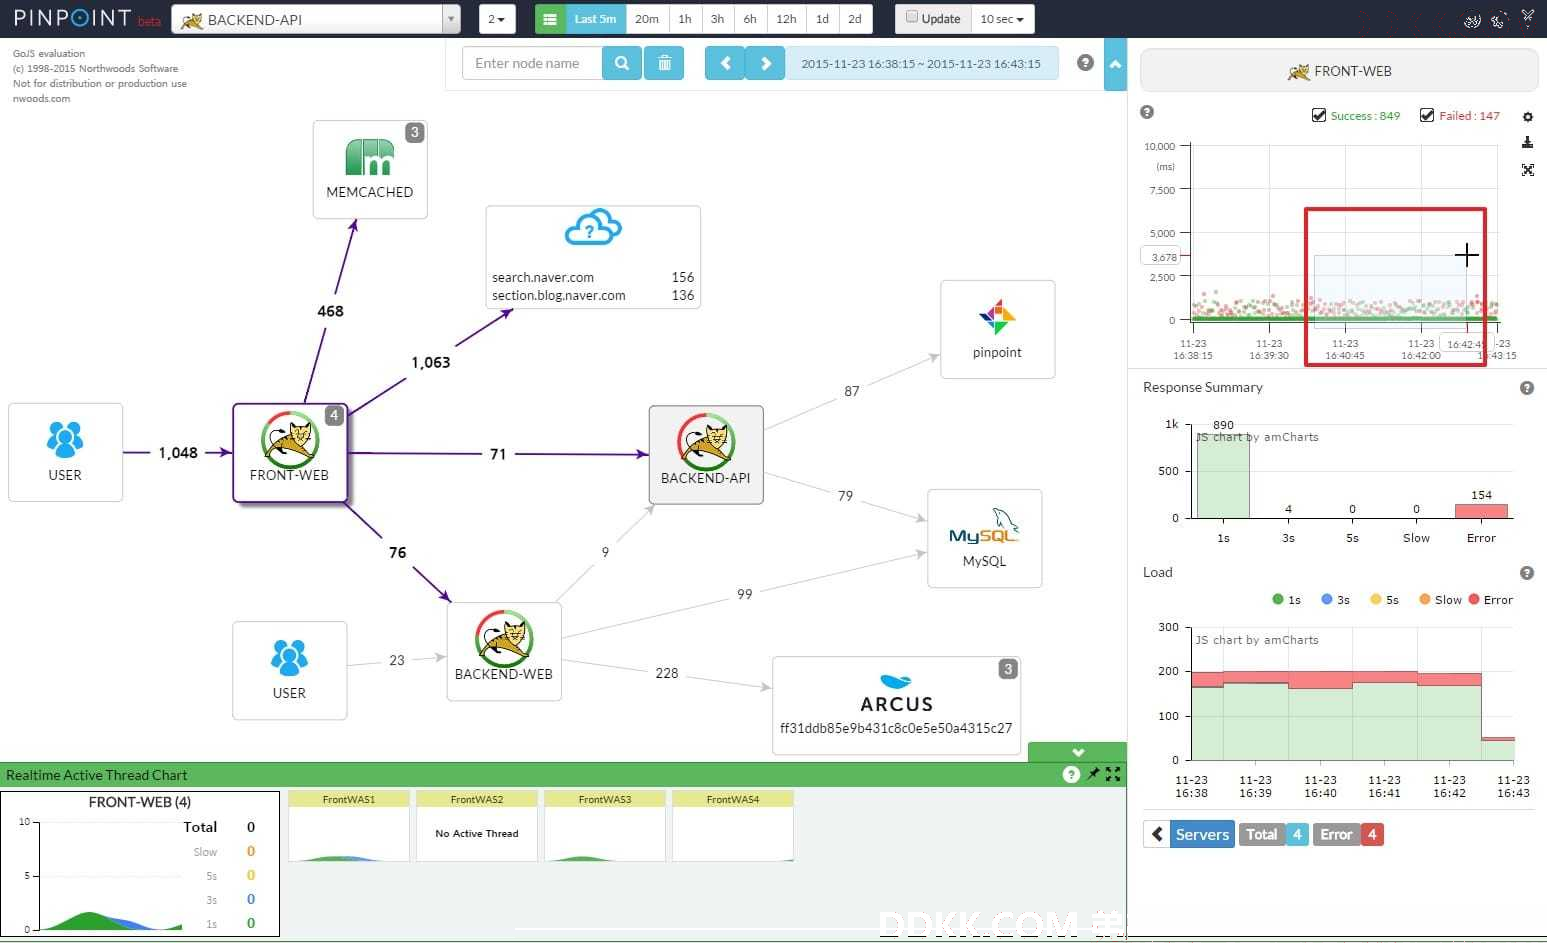Maximize the Realtime Active Thread Chart
The image size is (1547, 943).
1113,774
